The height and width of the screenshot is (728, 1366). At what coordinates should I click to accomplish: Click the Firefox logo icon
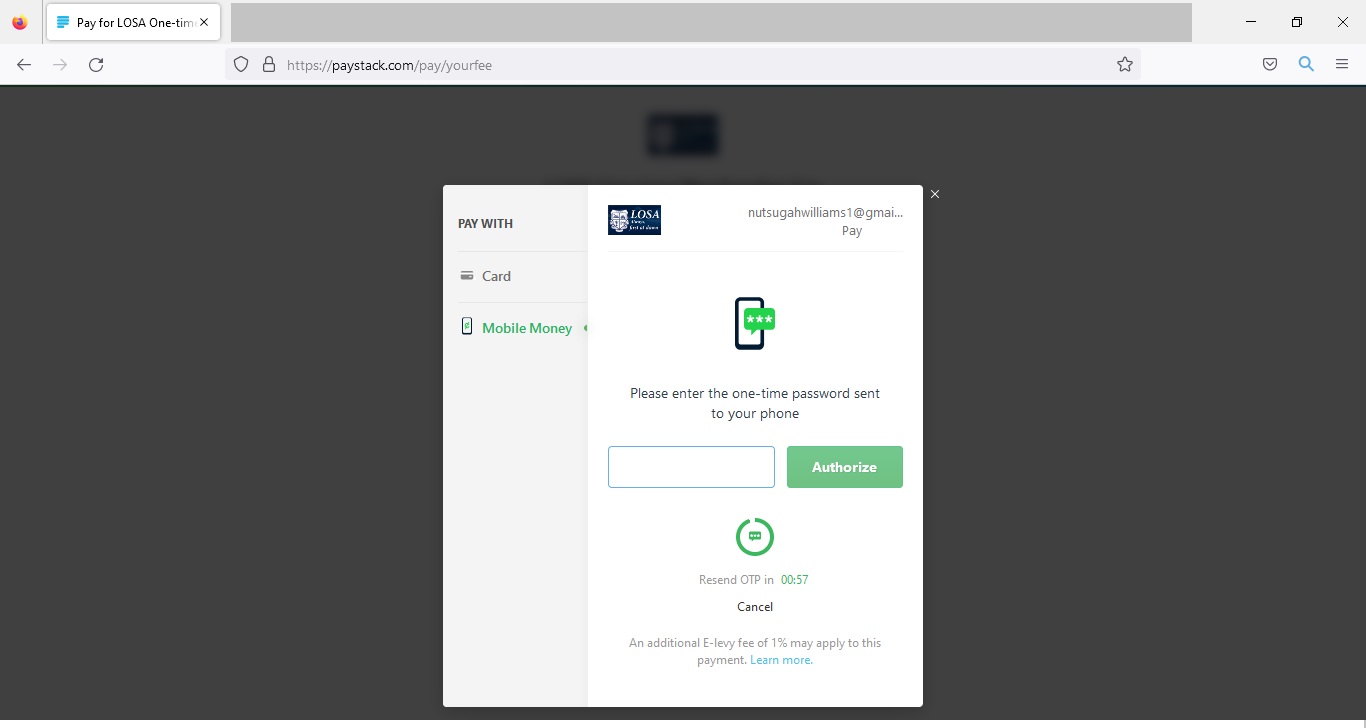click(20, 22)
